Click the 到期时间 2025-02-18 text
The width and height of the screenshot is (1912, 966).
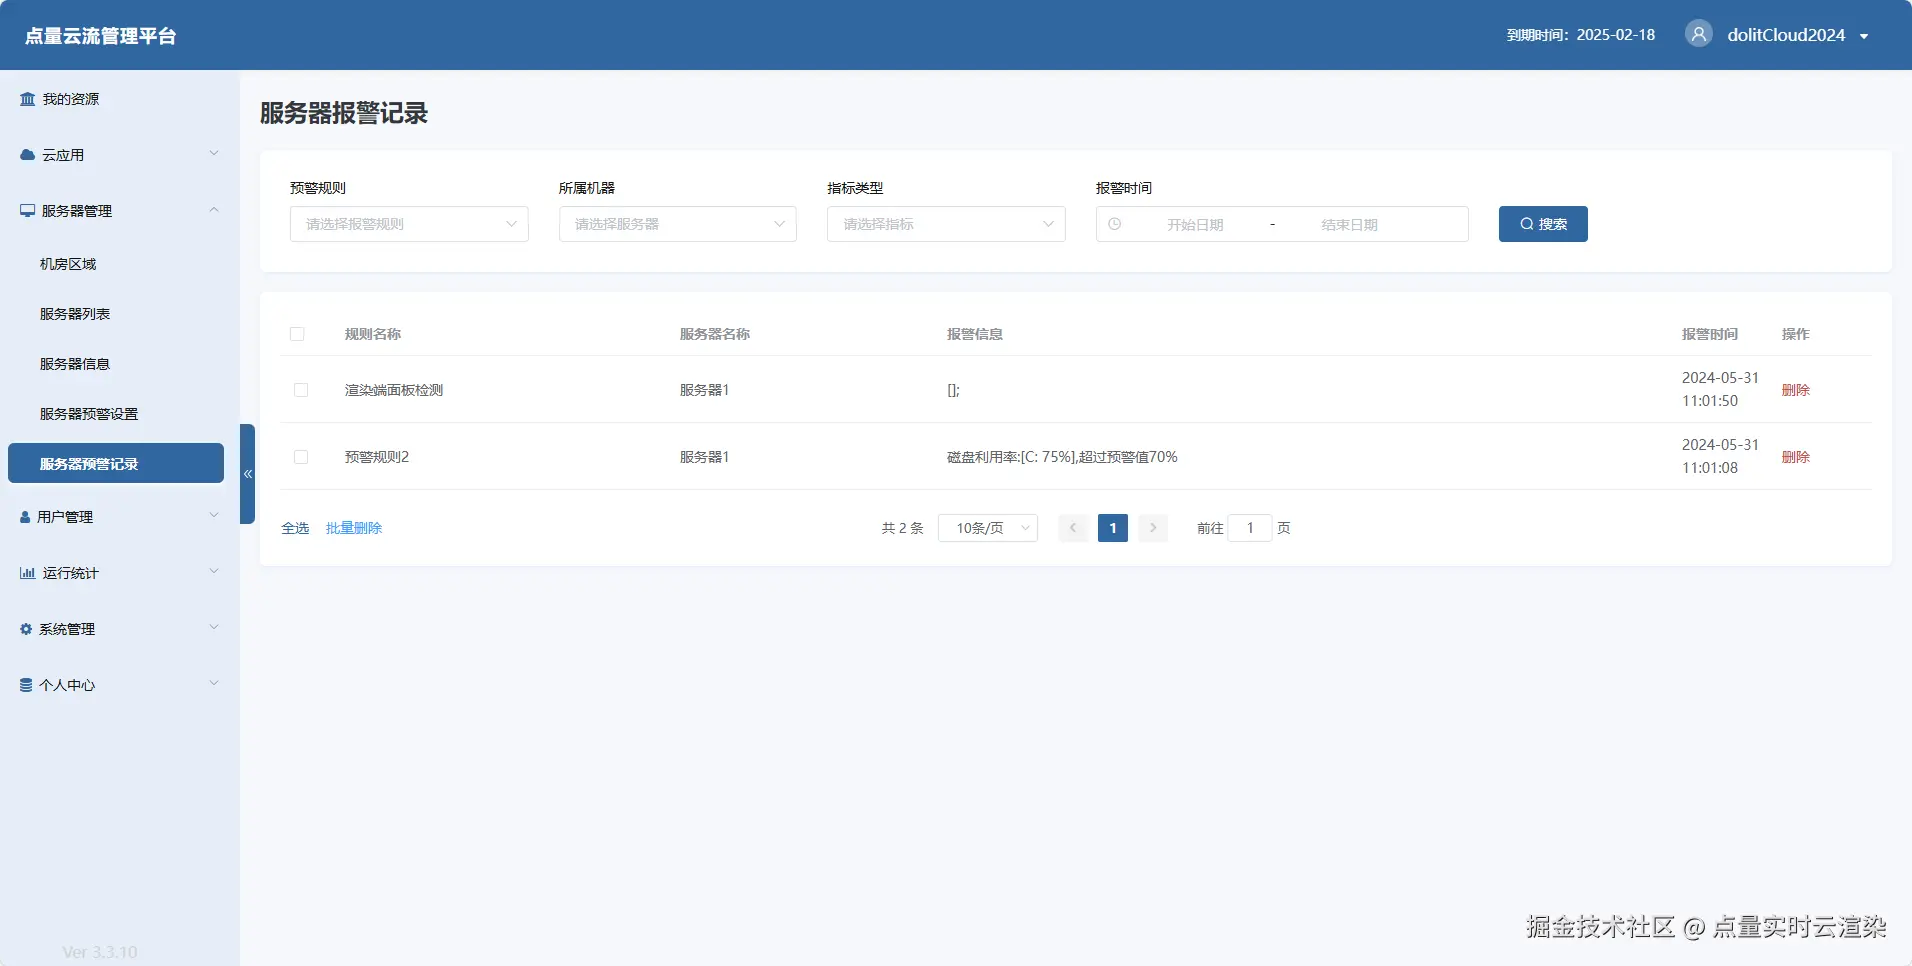point(1581,35)
